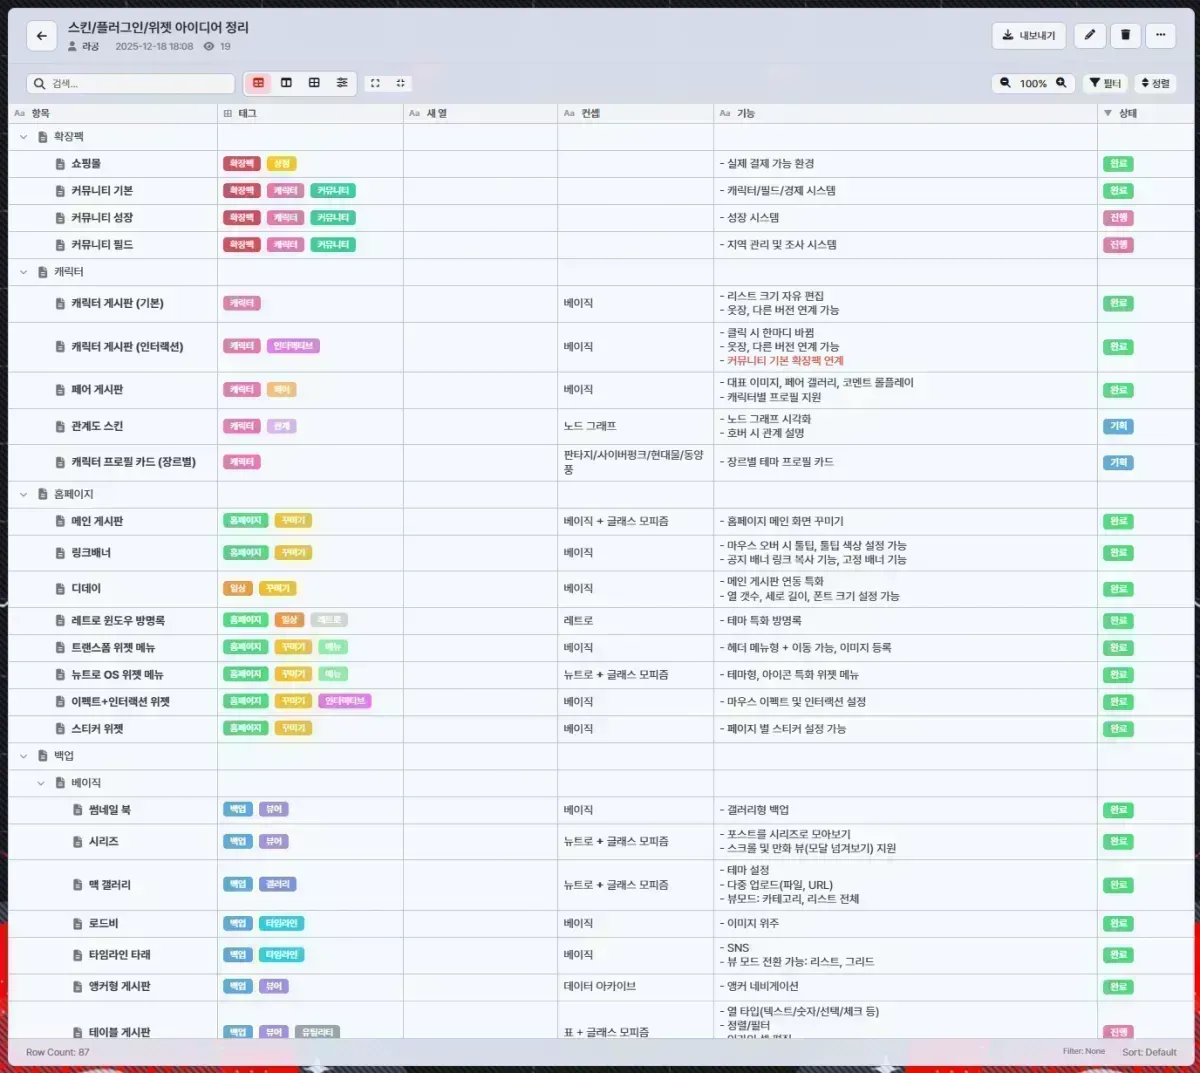Focus the 검색 search field
The width and height of the screenshot is (1200, 1073).
131,84
